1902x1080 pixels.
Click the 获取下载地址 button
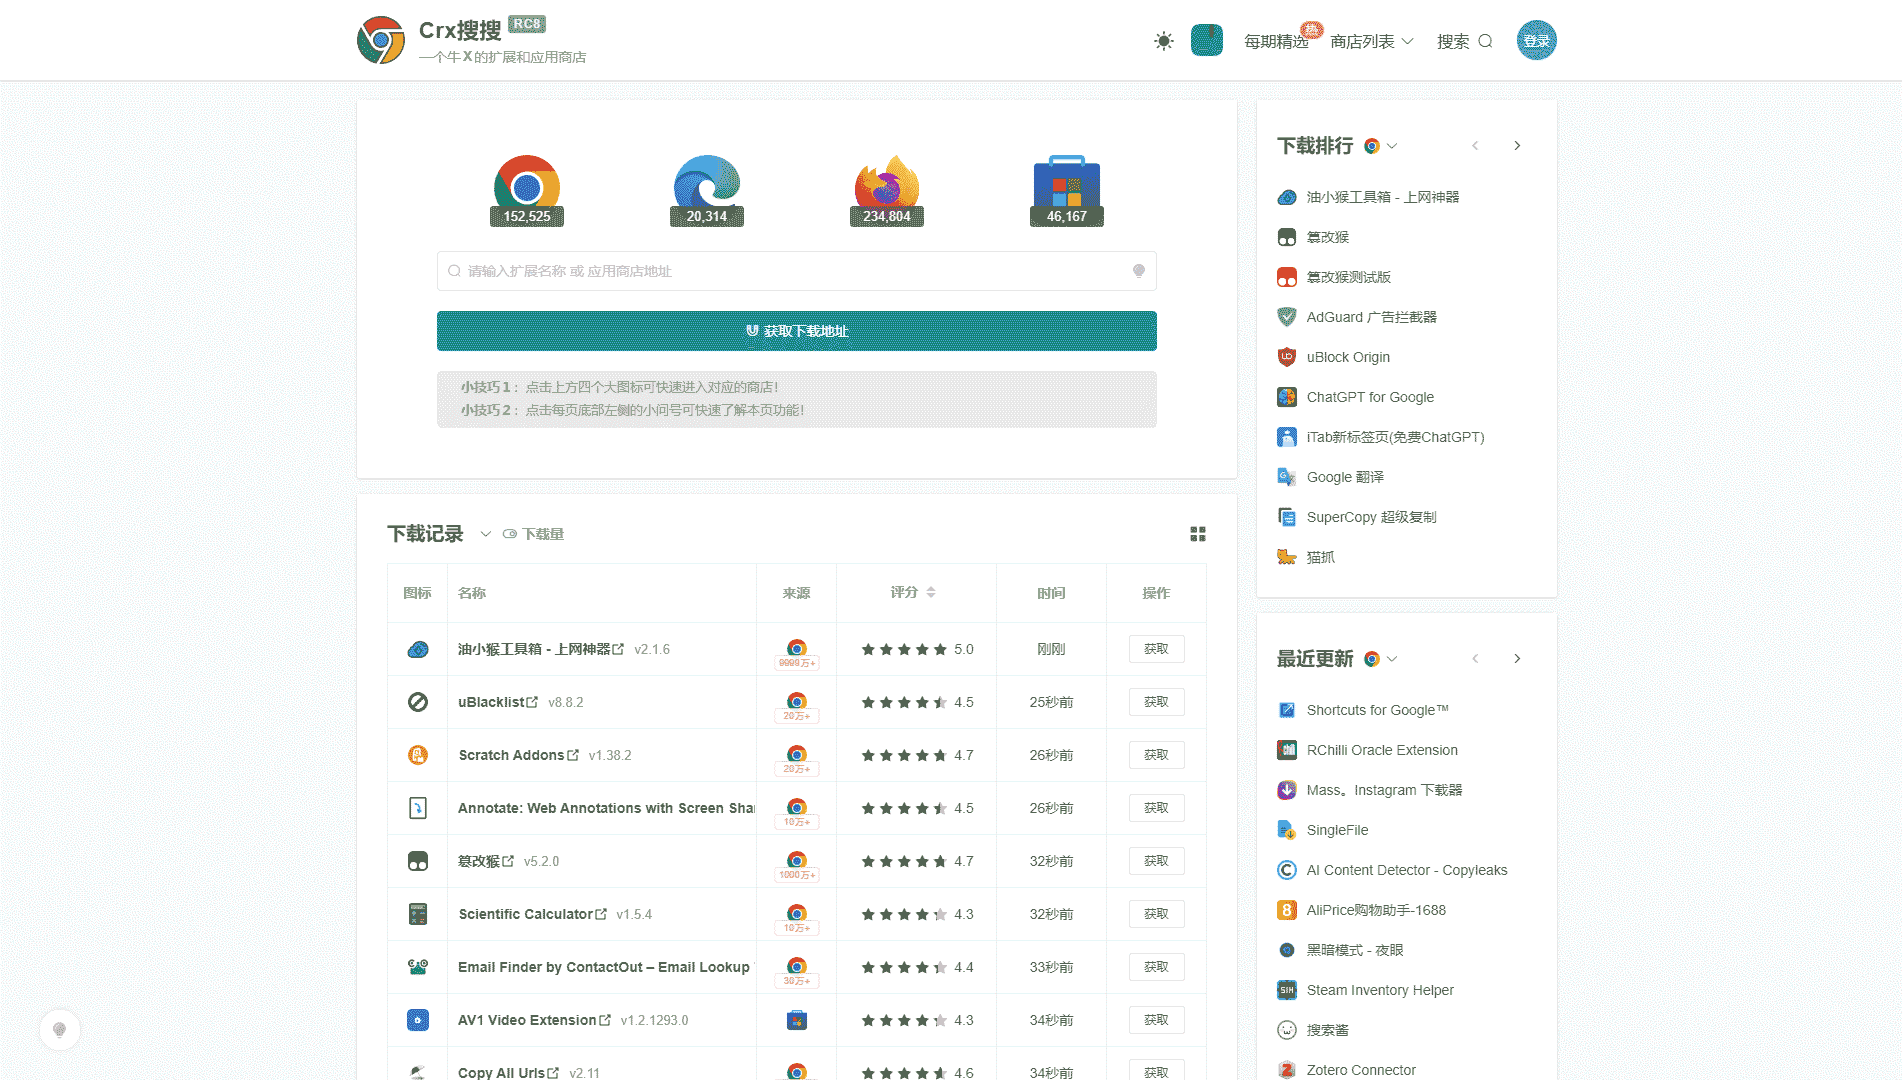(796, 331)
